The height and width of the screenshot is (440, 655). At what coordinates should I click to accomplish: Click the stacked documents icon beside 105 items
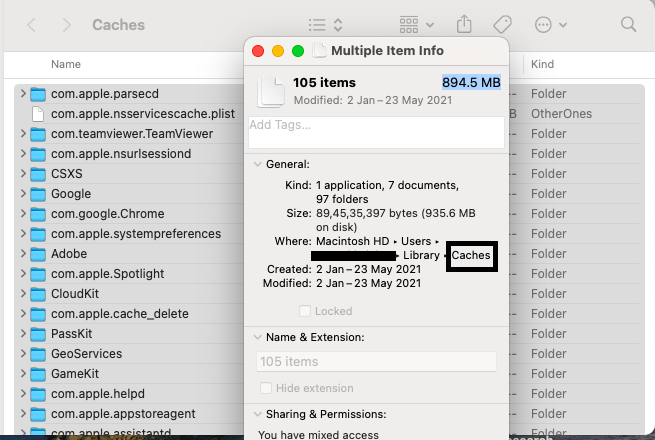[271, 92]
